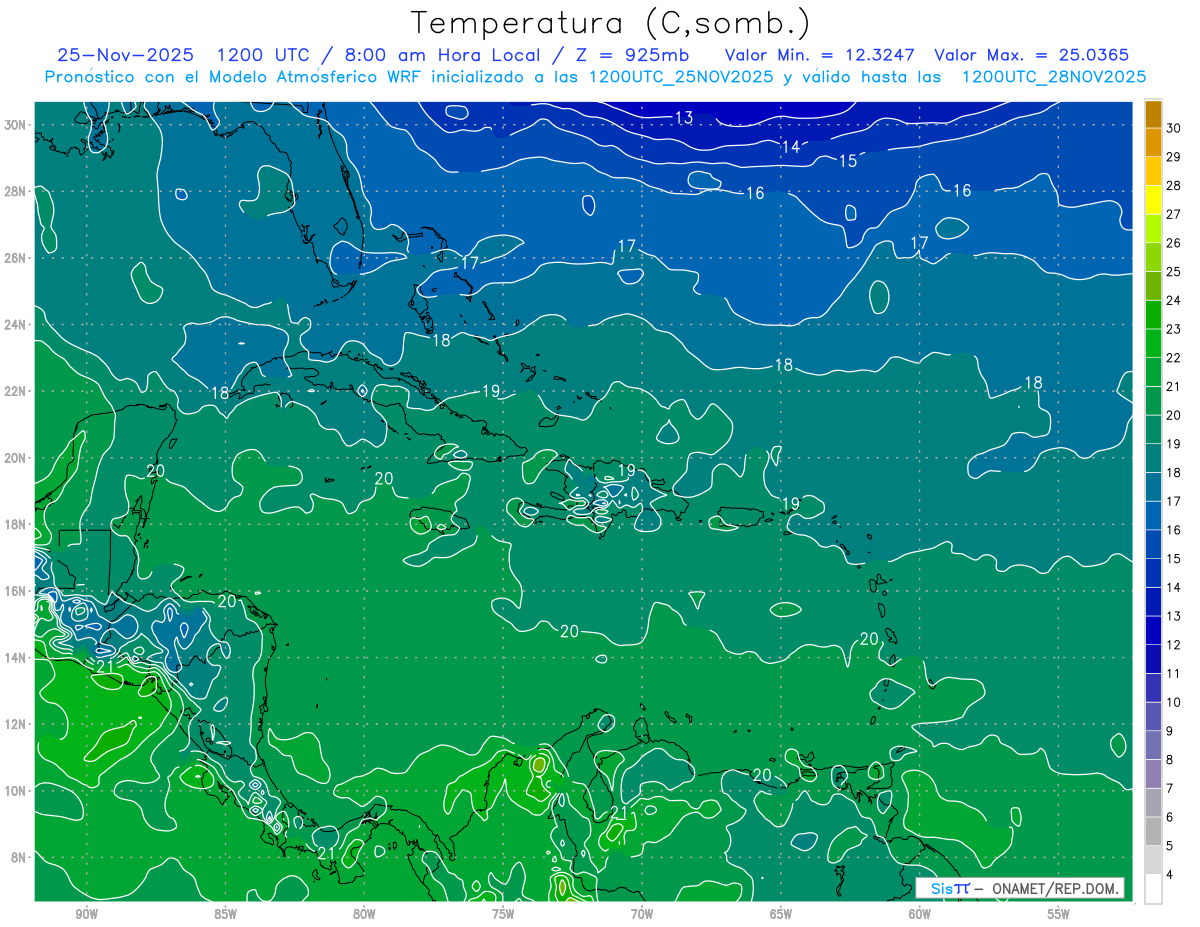Click the '70W' longitude axis label
This screenshot has height=927, width=1200.
(642, 914)
